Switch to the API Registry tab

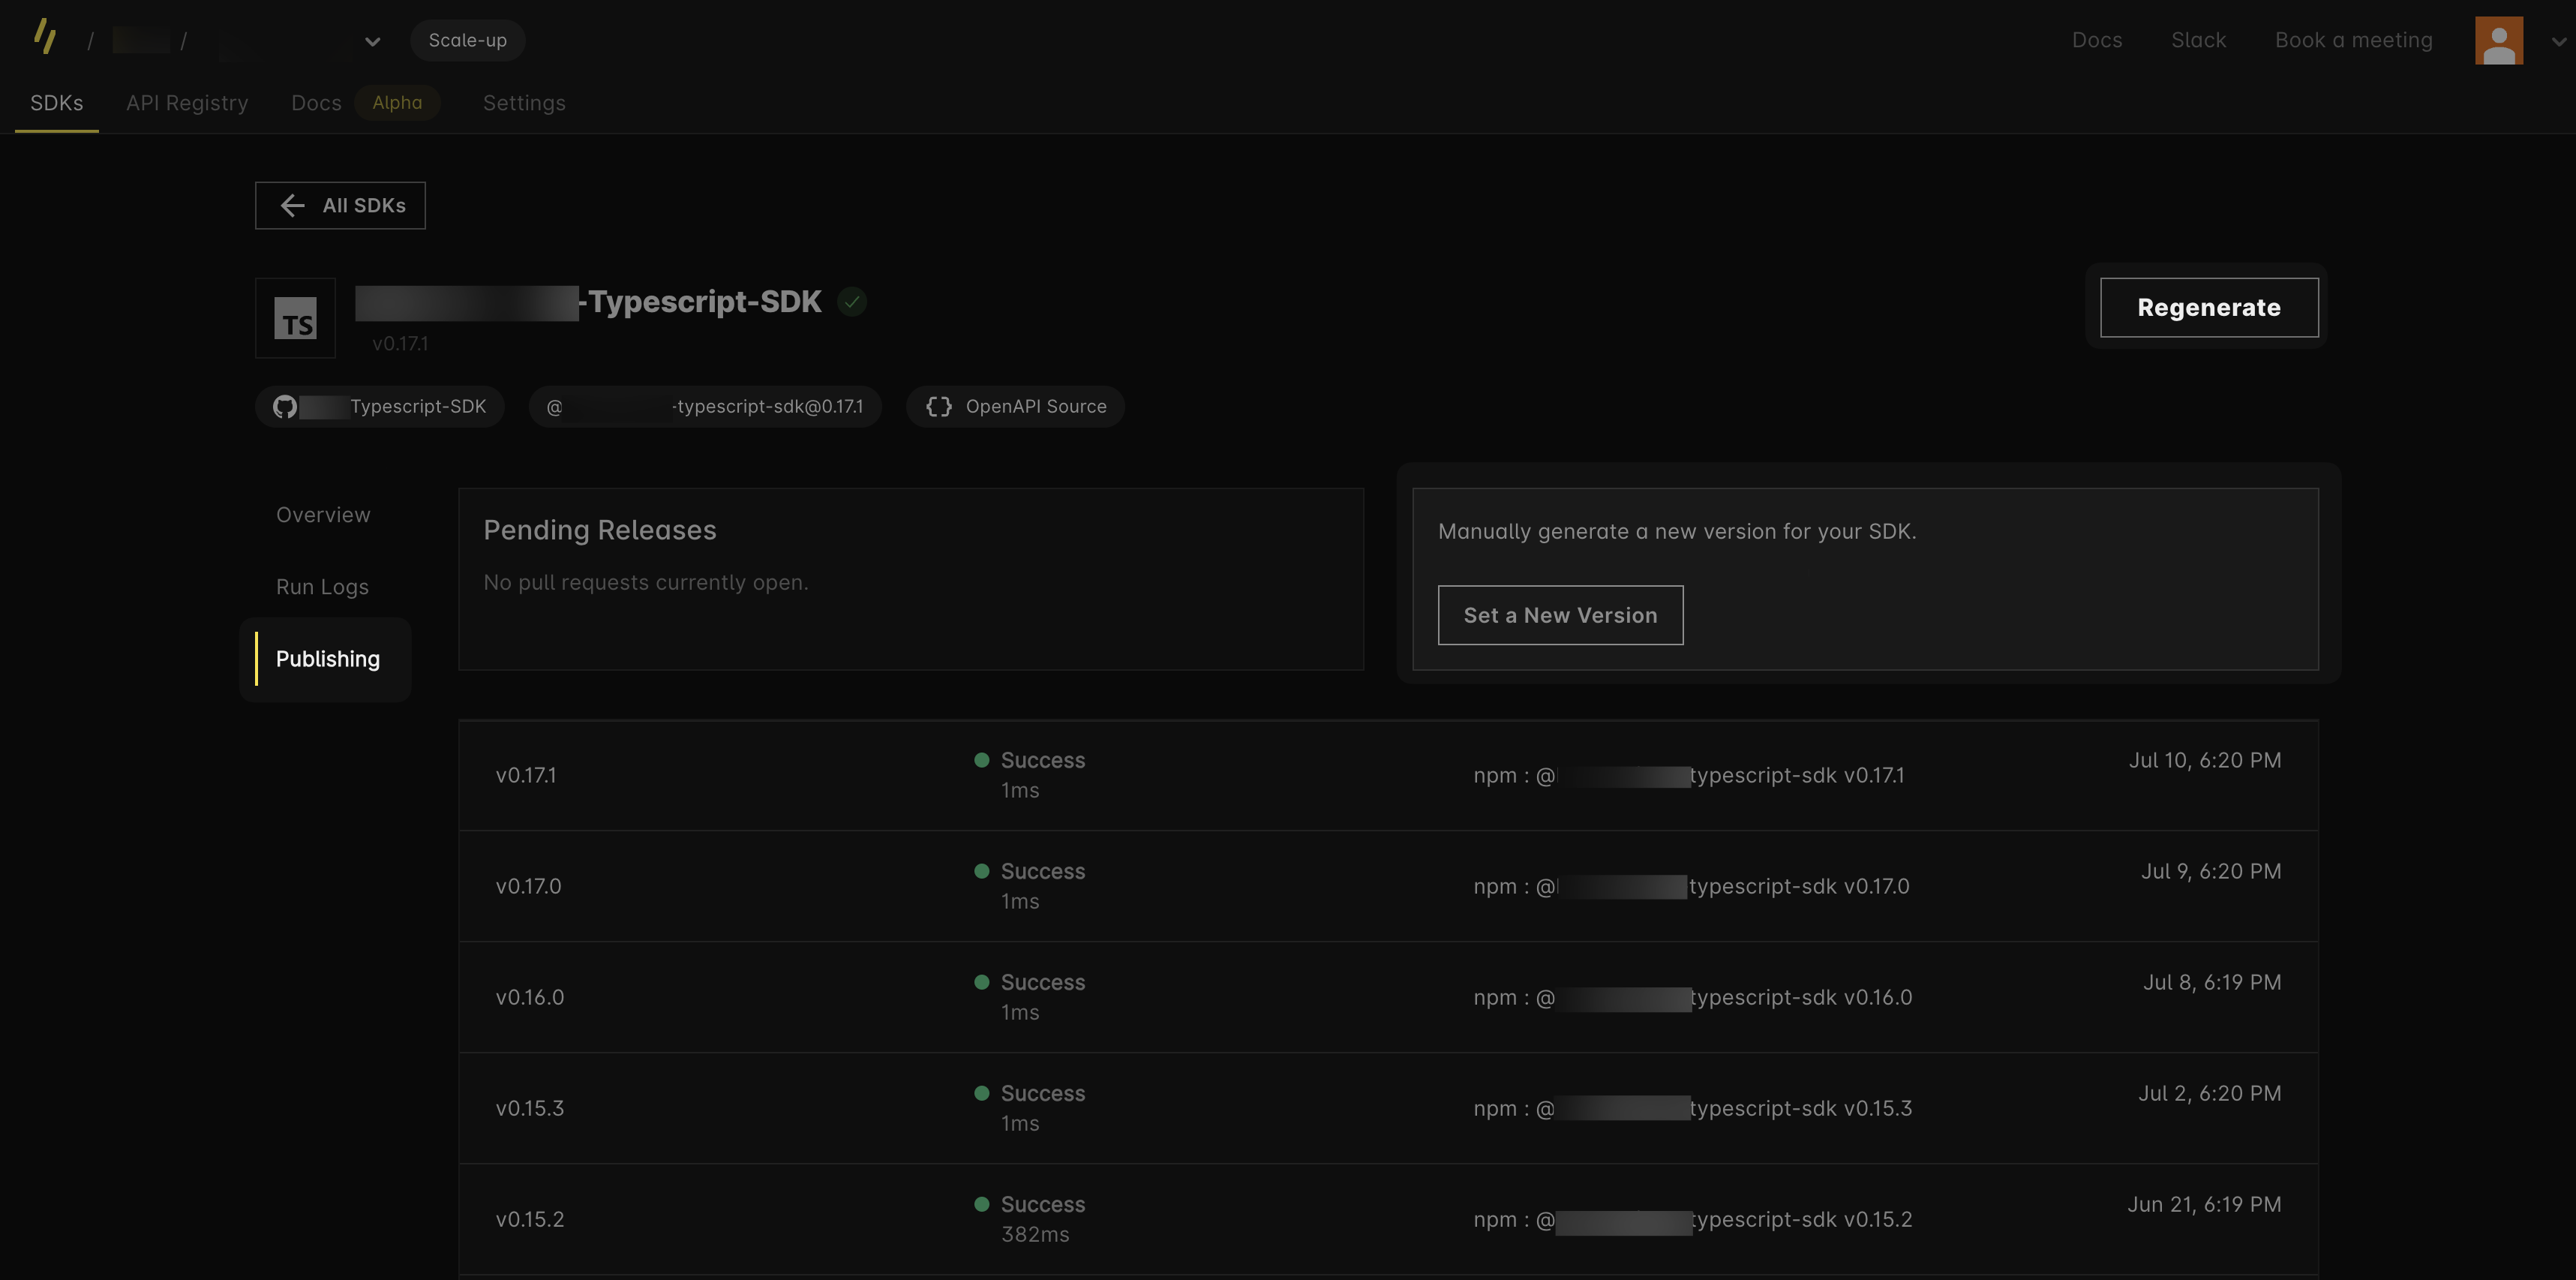coord(187,103)
